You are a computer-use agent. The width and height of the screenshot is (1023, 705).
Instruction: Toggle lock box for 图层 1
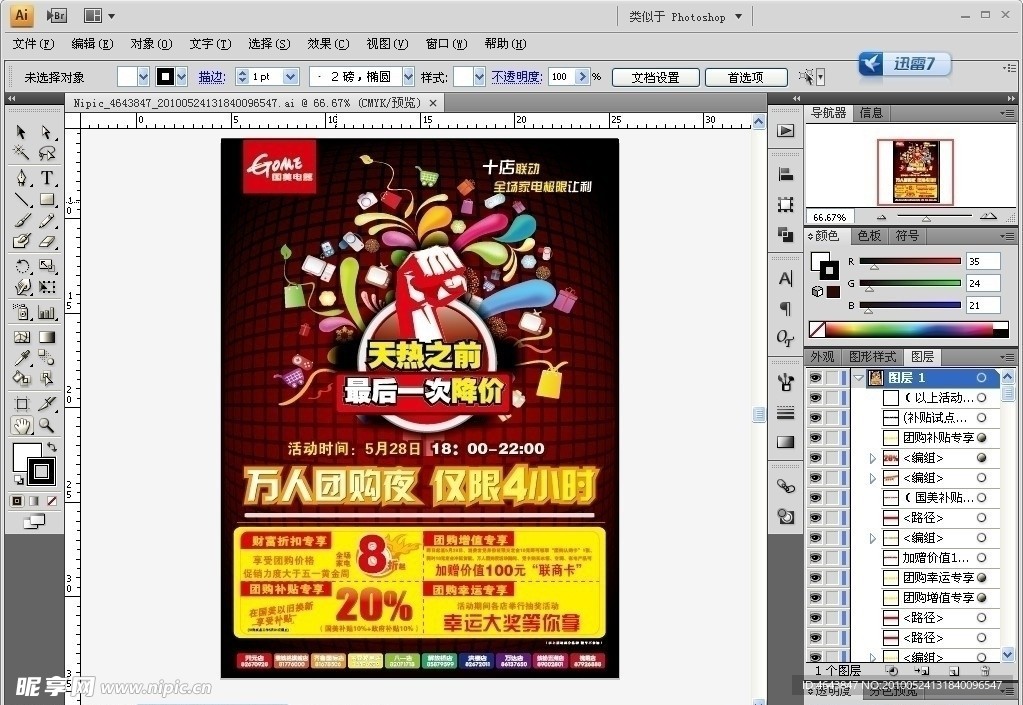point(832,378)
